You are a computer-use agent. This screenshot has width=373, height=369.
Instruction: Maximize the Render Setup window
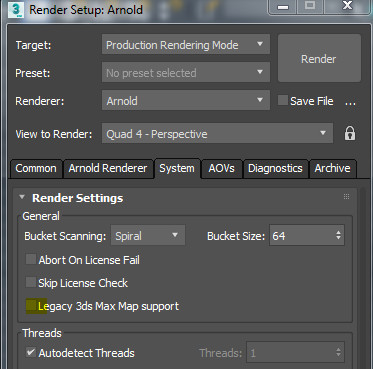tap(310, 7)
